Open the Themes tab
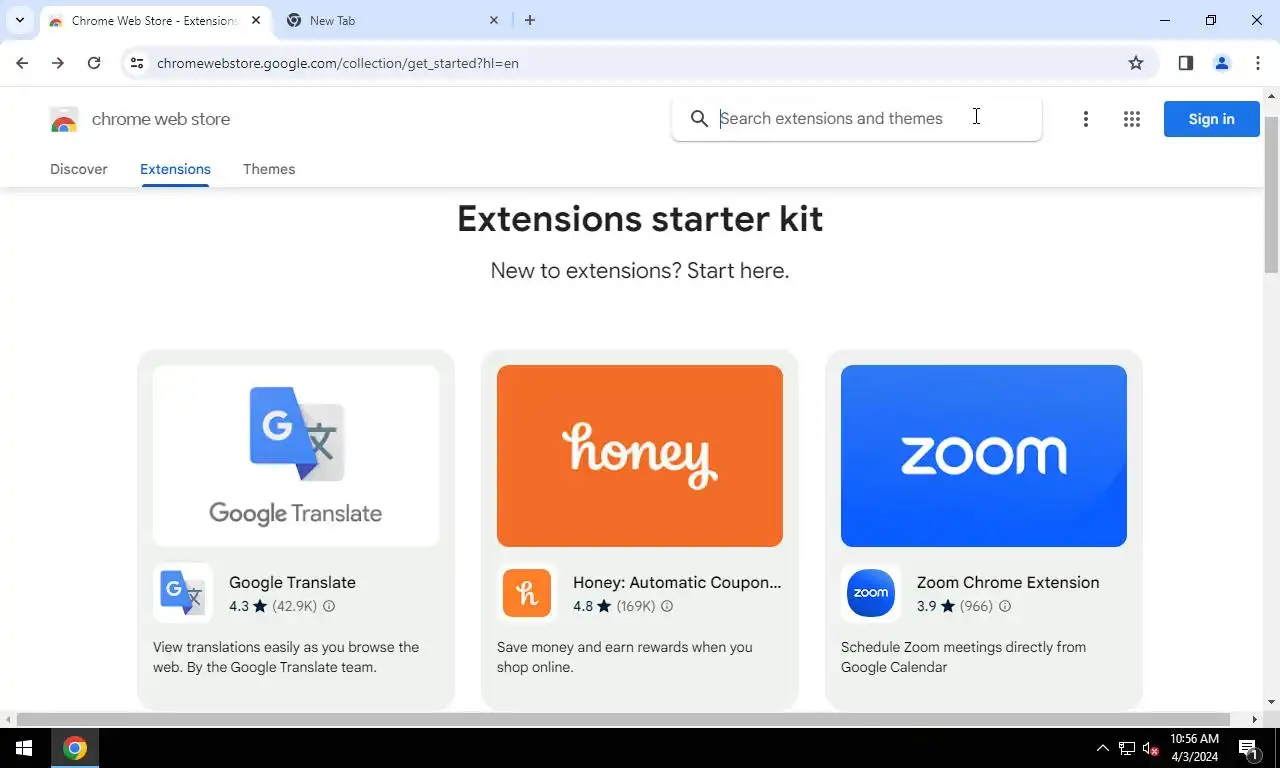The image size is (1280, 768). pos(269,169)
